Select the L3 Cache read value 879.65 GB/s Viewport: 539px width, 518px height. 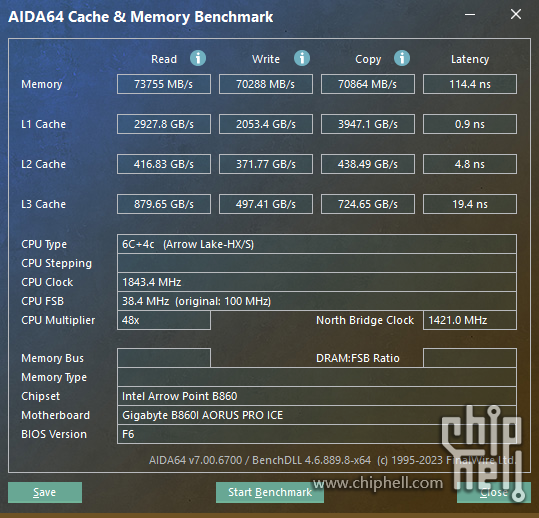click(x=164, y=204)
